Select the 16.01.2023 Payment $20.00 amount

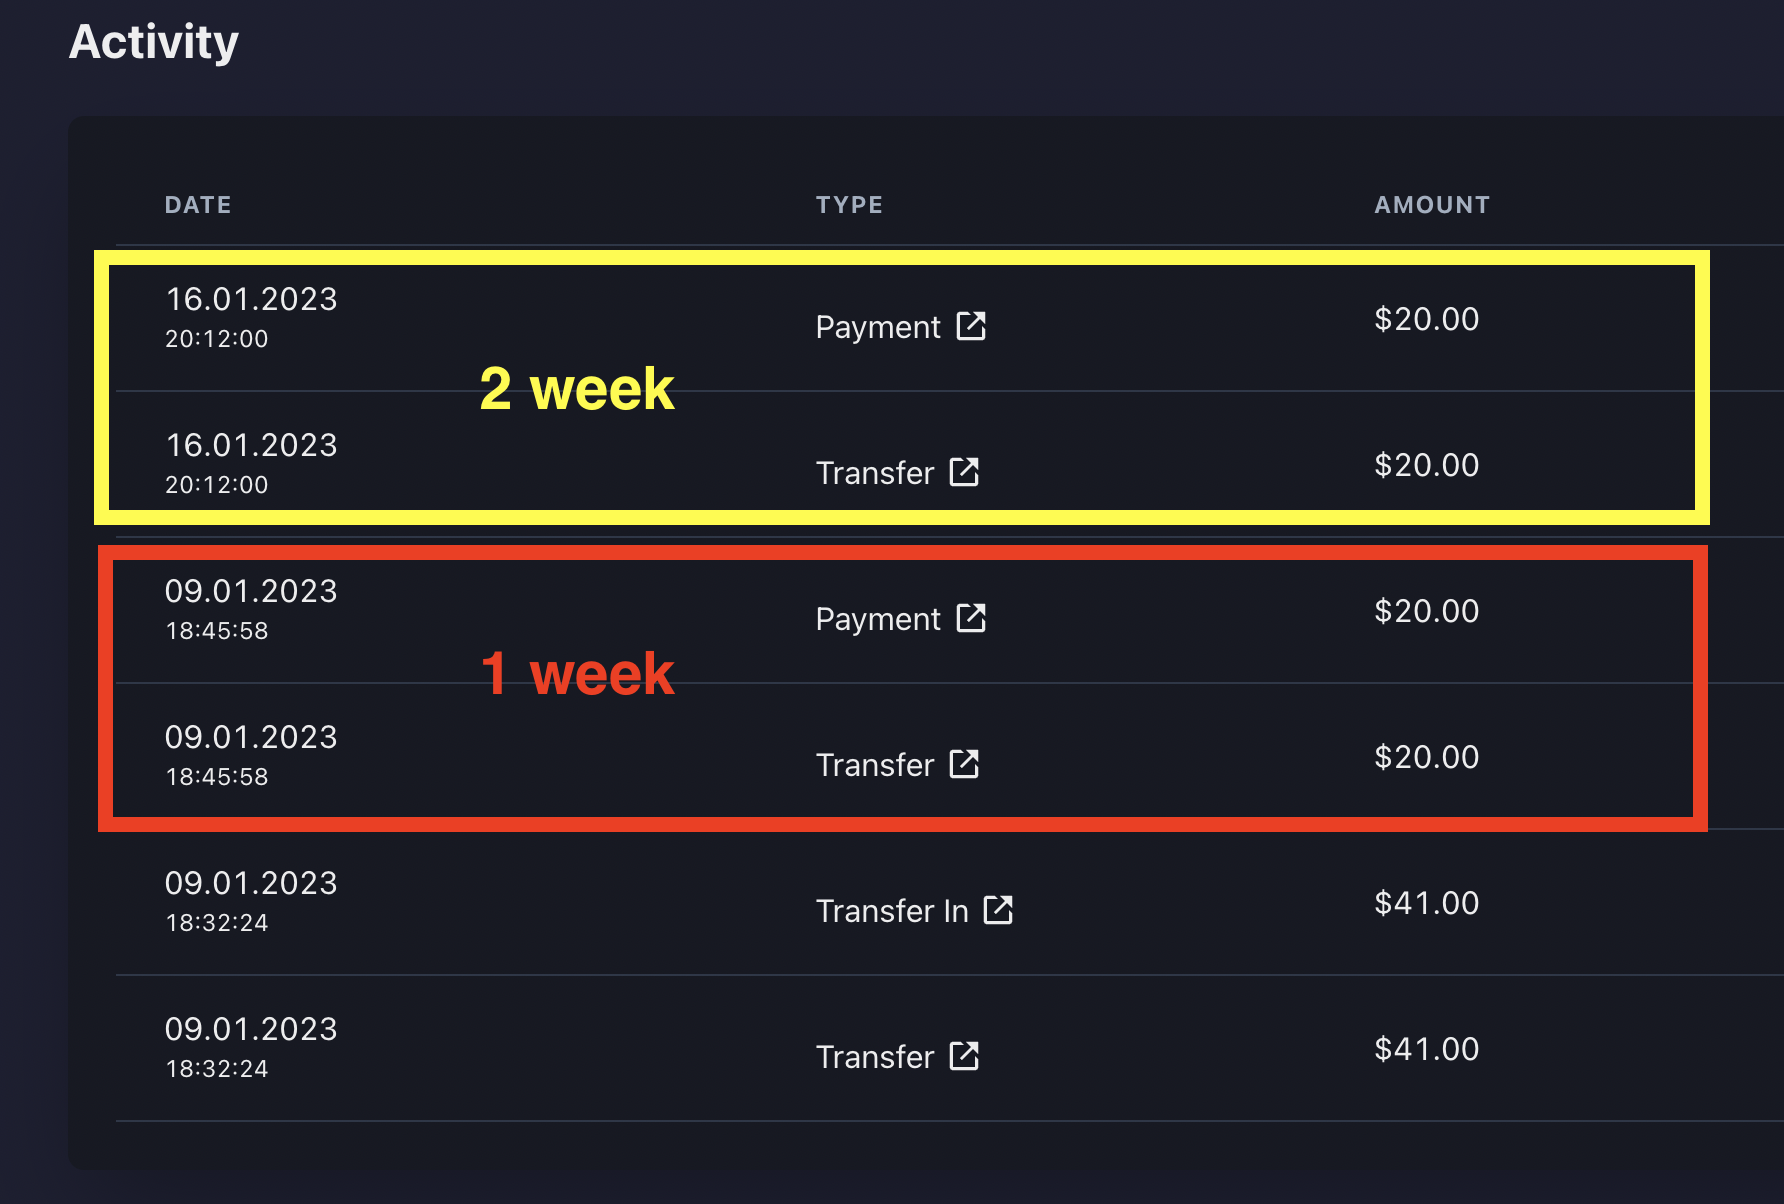coord(1427,319)
